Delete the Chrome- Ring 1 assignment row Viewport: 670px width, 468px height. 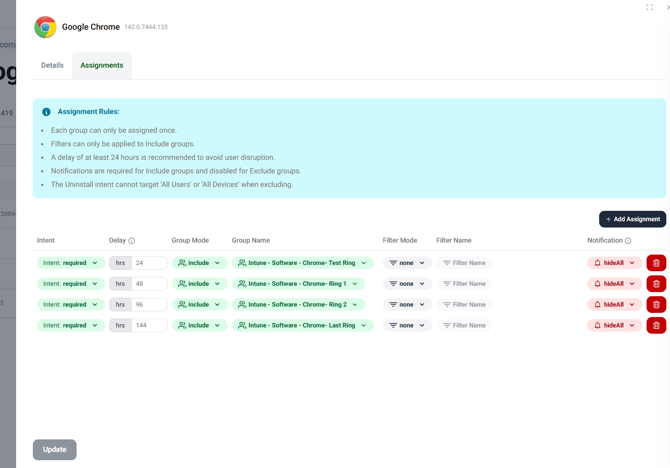pyautogui.click(x=656, y=284)
